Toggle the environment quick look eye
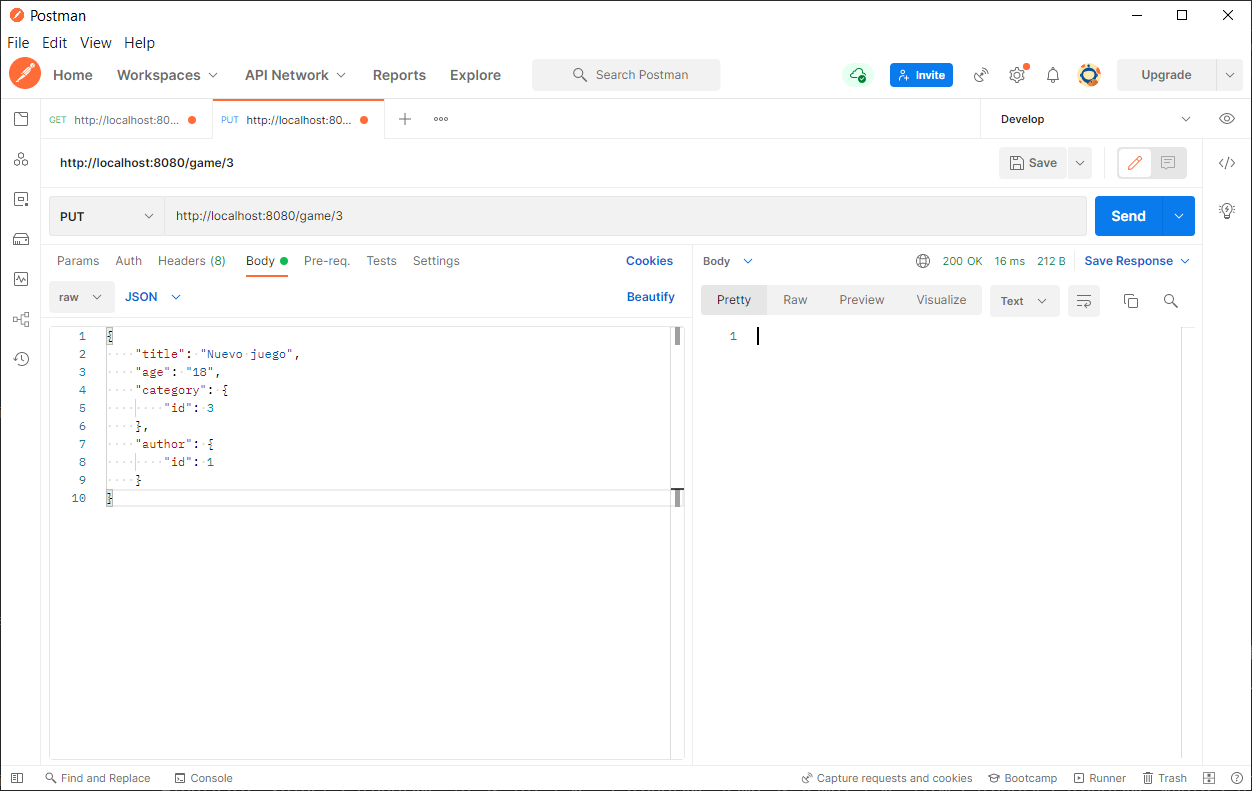The height and width of the screenshot is (791, 1252). tap(1227, 119)
